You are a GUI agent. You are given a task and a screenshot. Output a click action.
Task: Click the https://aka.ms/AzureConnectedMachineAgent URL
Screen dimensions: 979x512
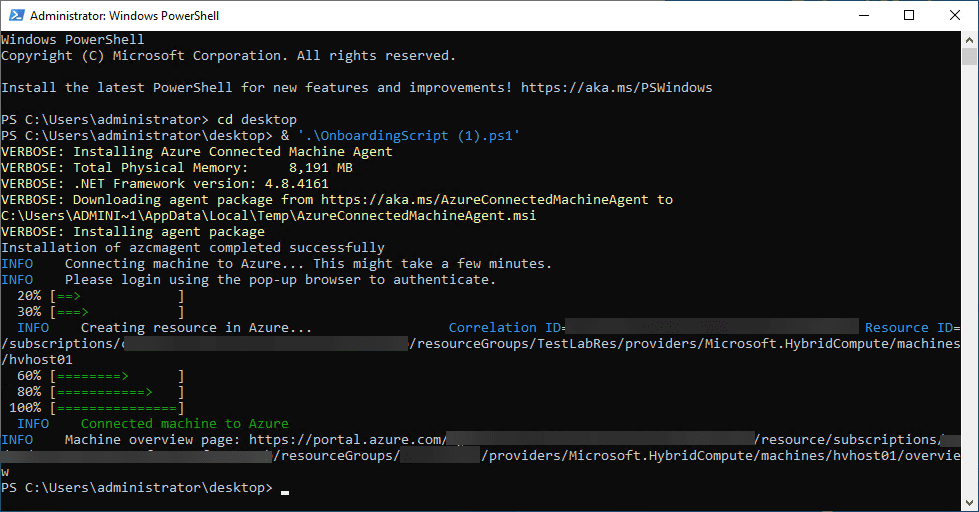pos(485,199)
